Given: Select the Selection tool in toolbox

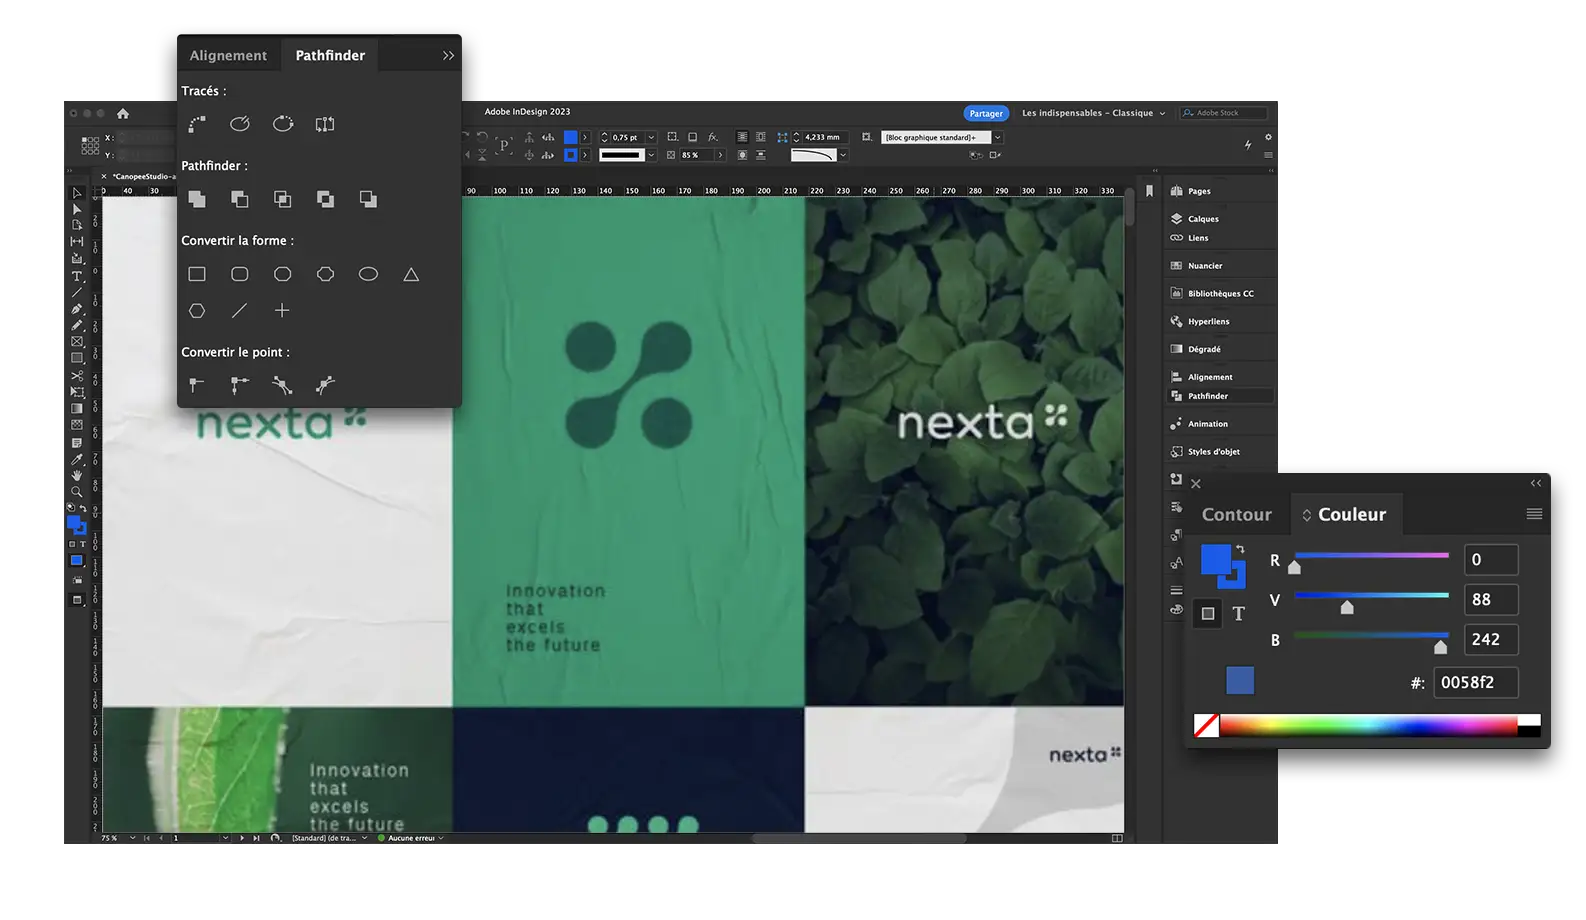Looking at the screenshot, I should tap(77, 193).
